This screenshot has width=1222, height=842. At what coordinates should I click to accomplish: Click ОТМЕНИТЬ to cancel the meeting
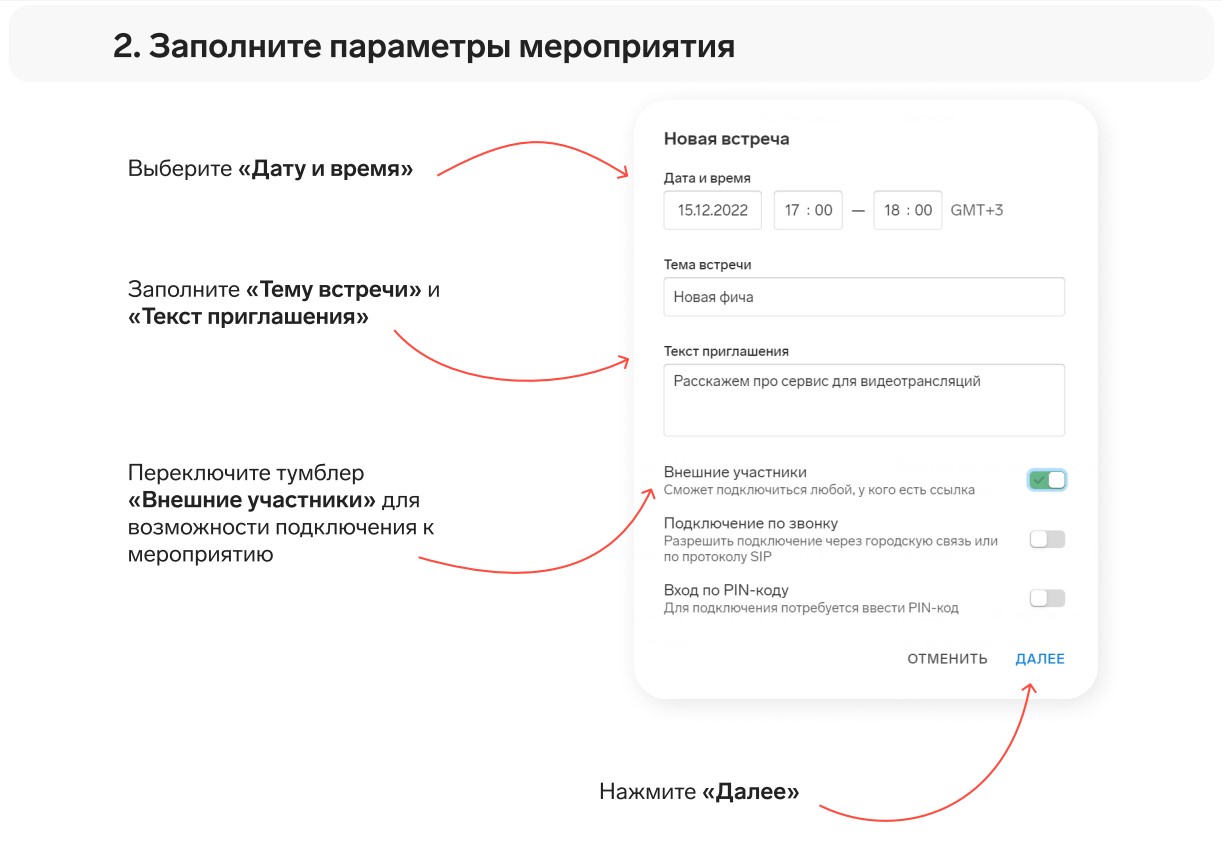947,659
